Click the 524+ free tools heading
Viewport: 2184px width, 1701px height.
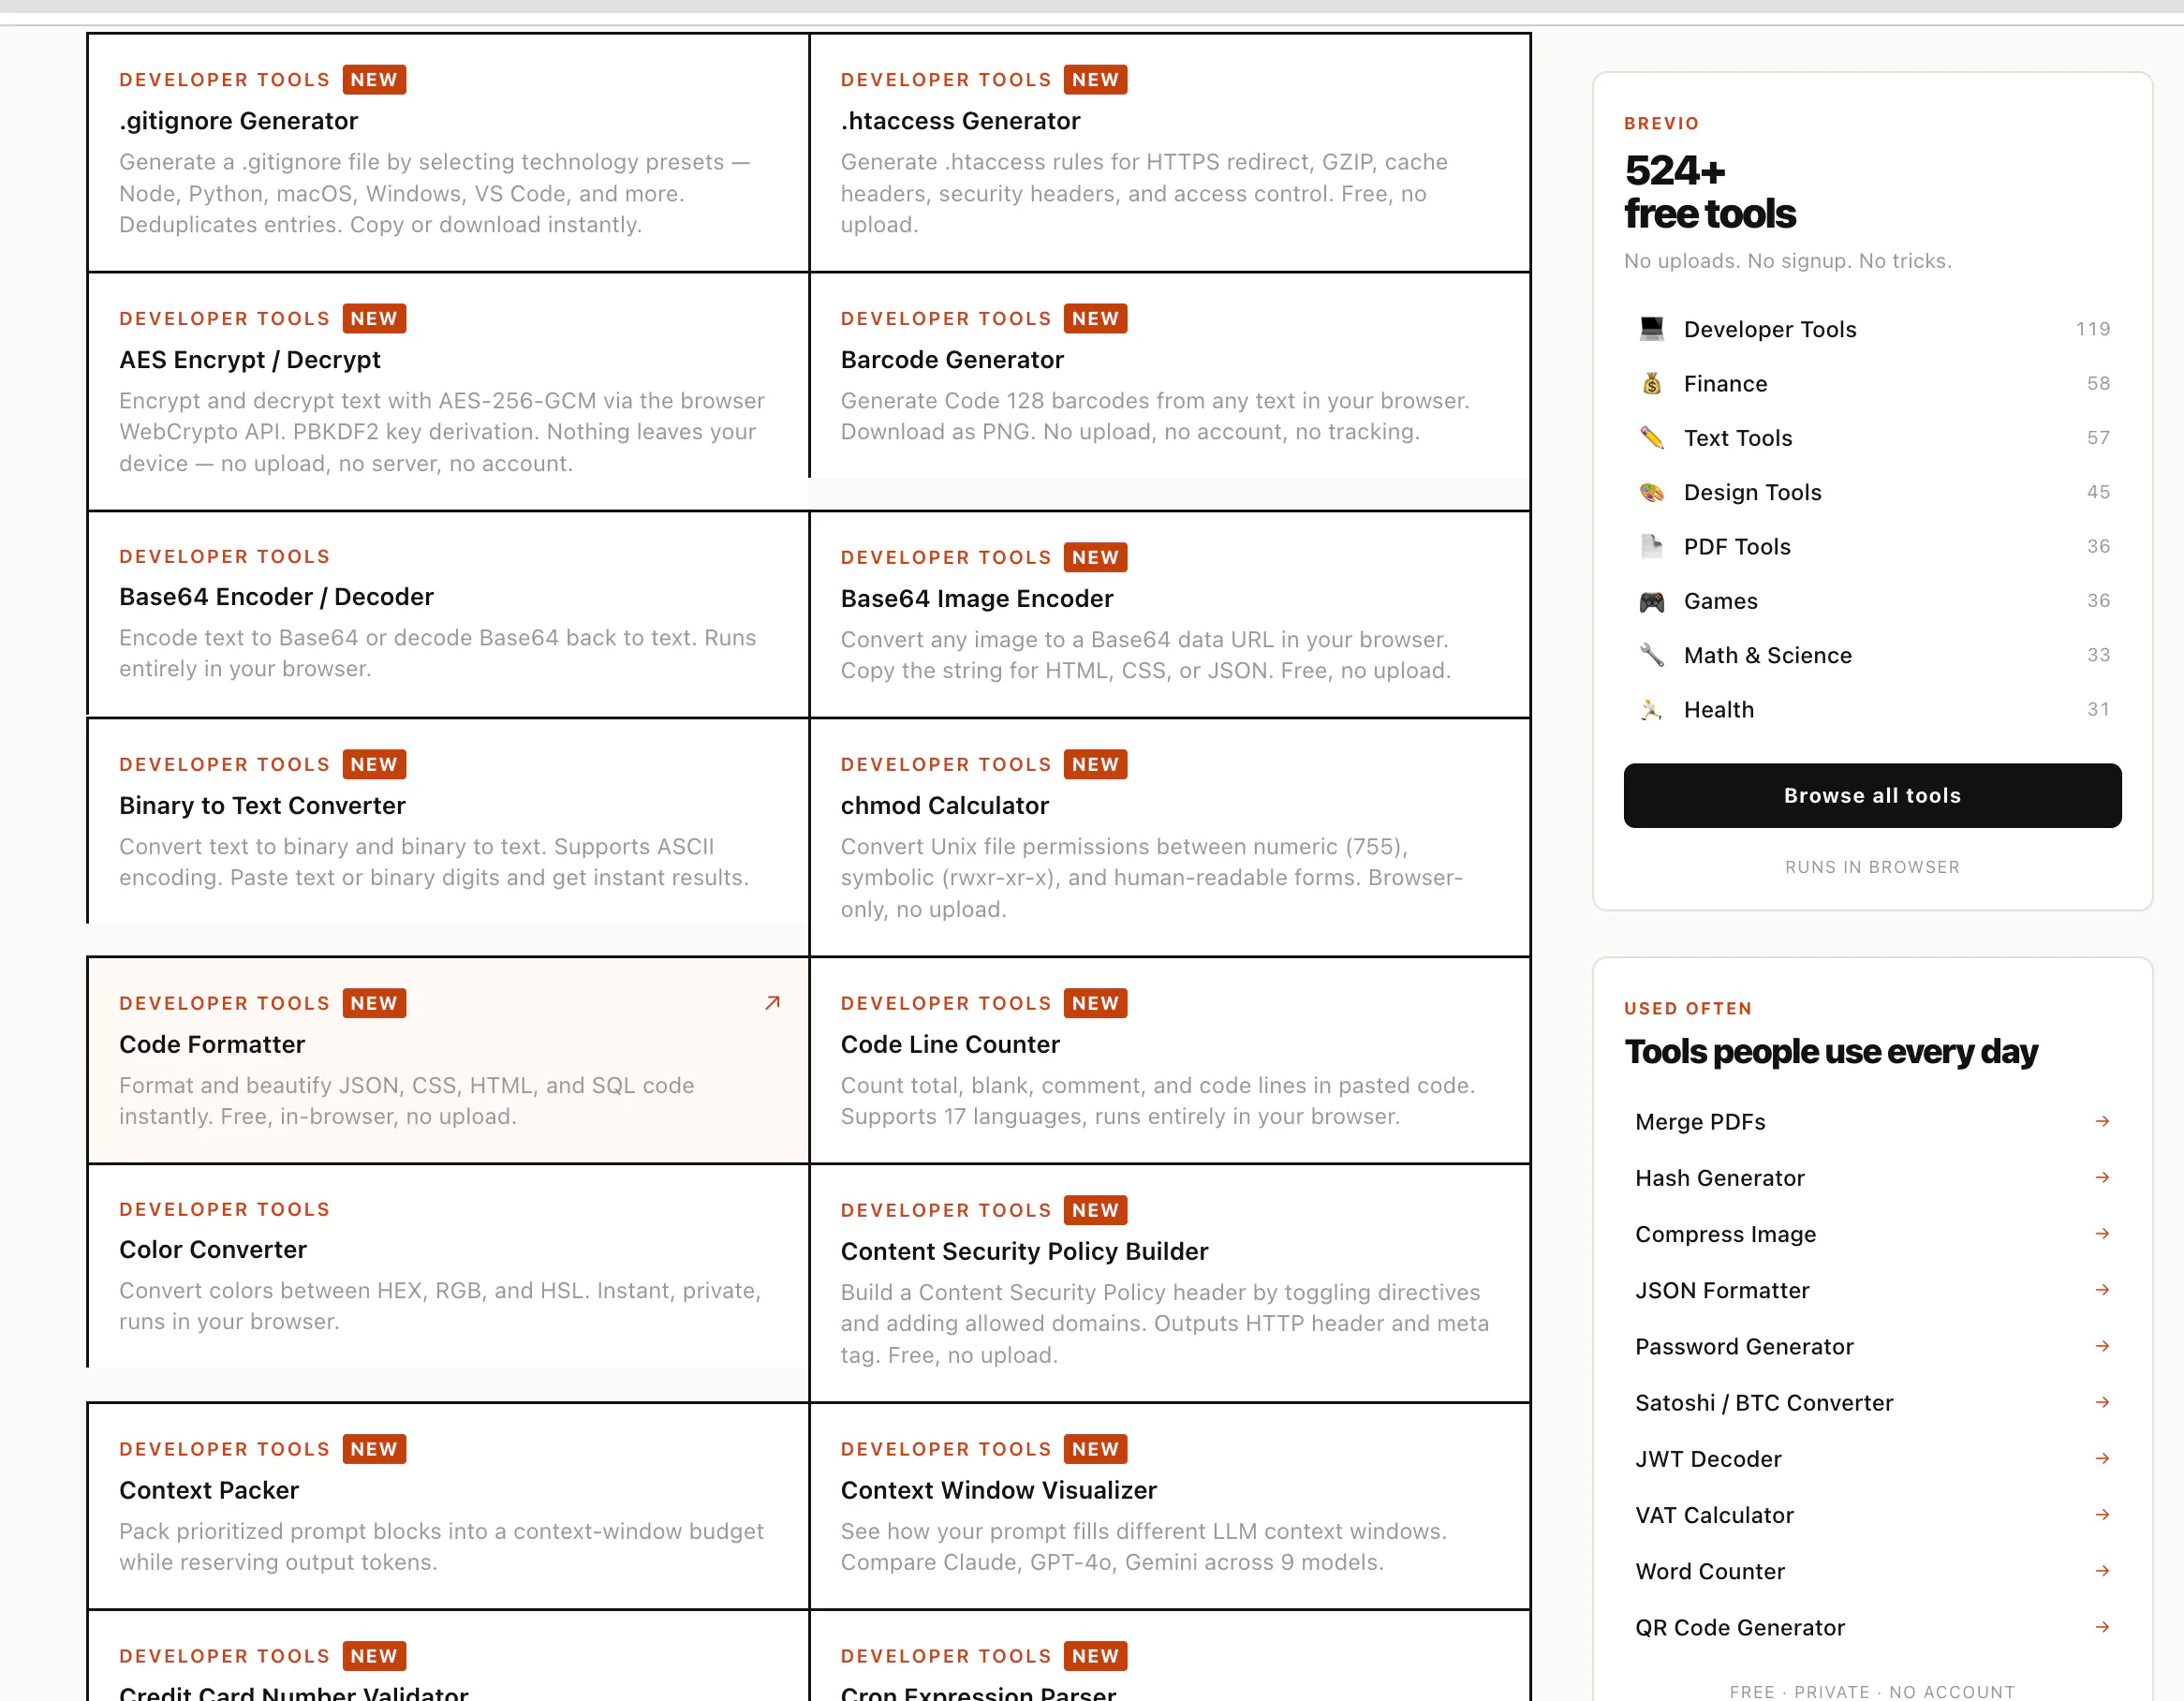point(1710,192)
